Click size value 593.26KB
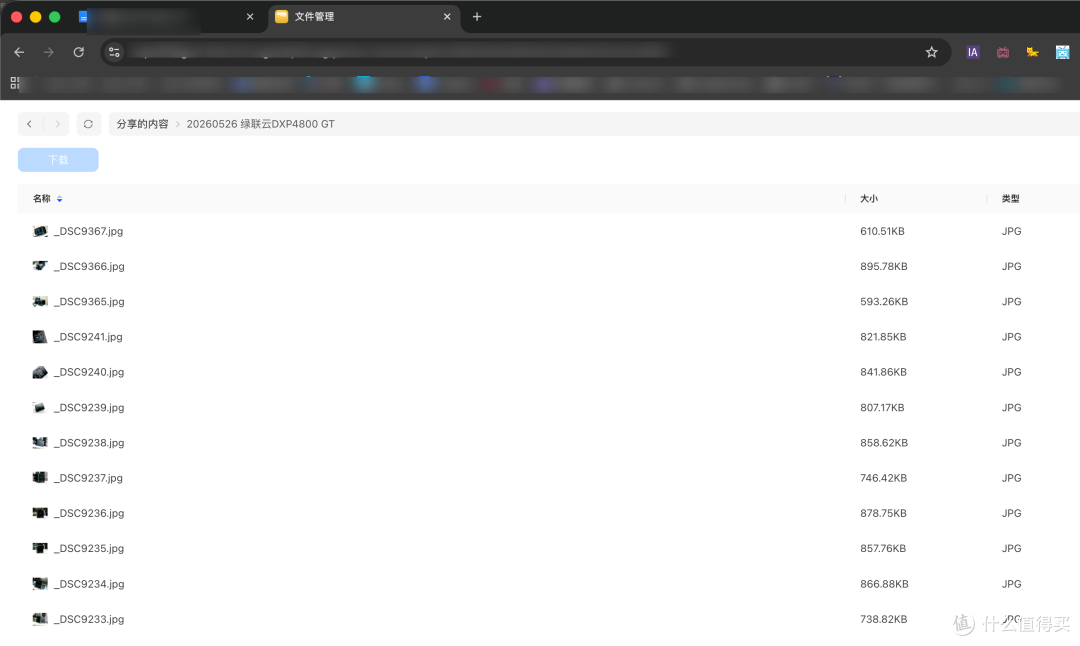 click(x=884, y=302)
